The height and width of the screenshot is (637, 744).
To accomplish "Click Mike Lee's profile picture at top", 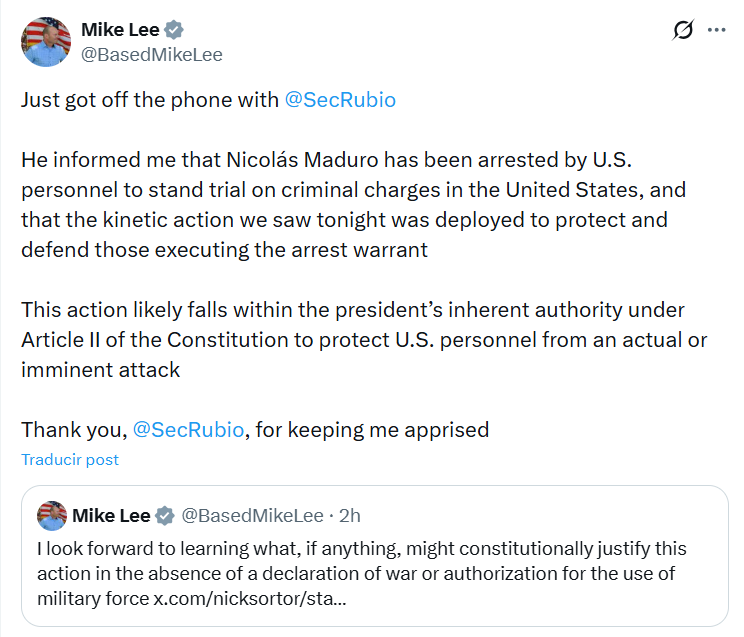I will pyautogui.click(x=46, y=42).
